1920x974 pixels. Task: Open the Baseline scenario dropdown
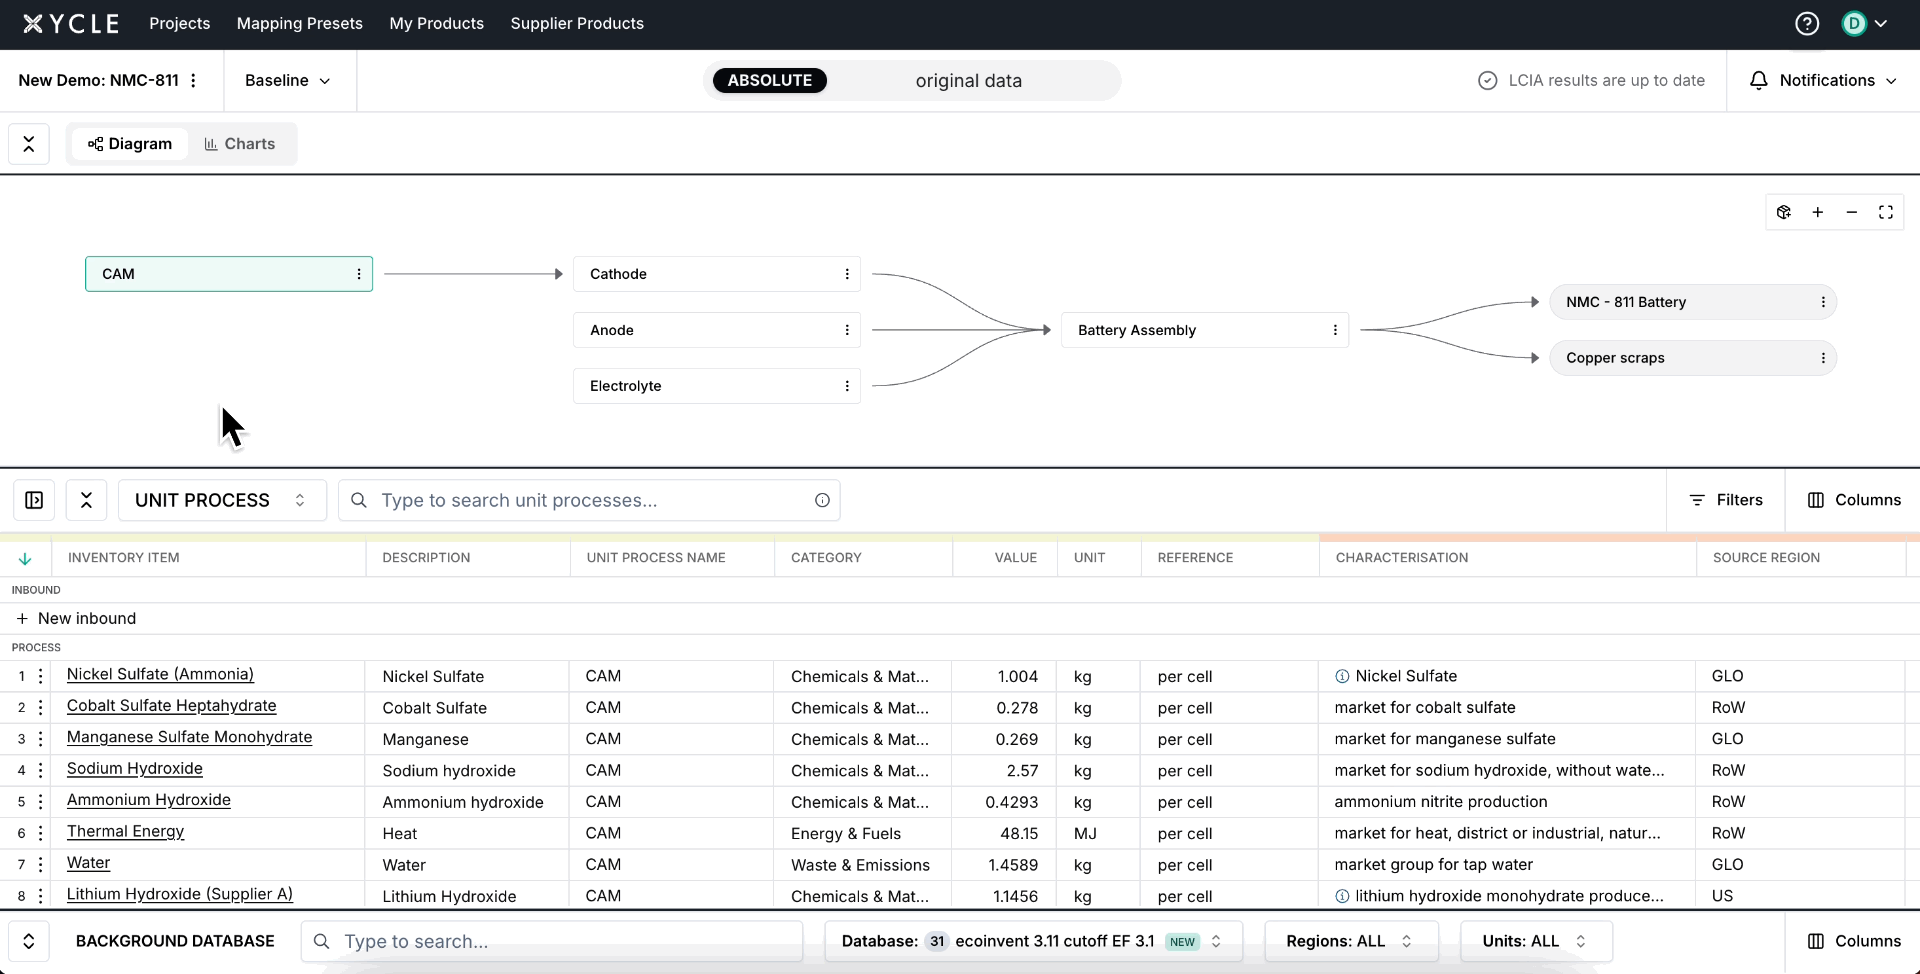tap(288, 80)
